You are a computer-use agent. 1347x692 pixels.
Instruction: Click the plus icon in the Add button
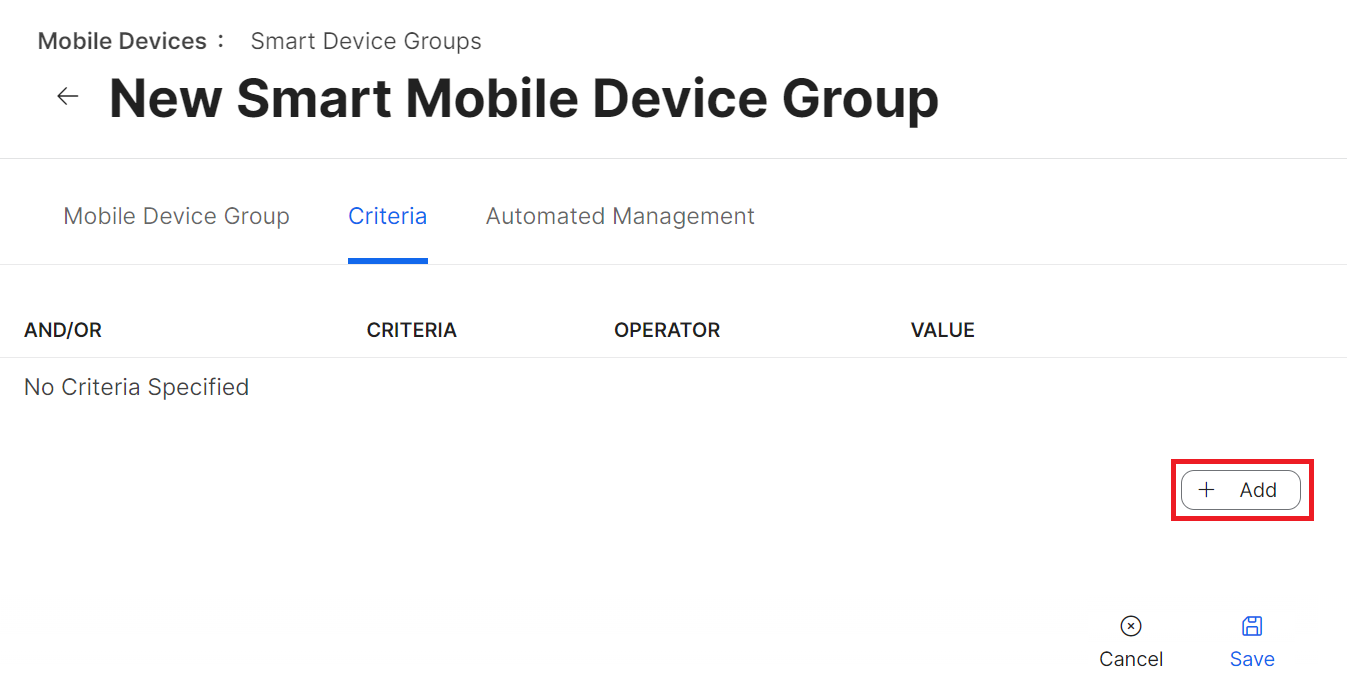pos(1206,490)
